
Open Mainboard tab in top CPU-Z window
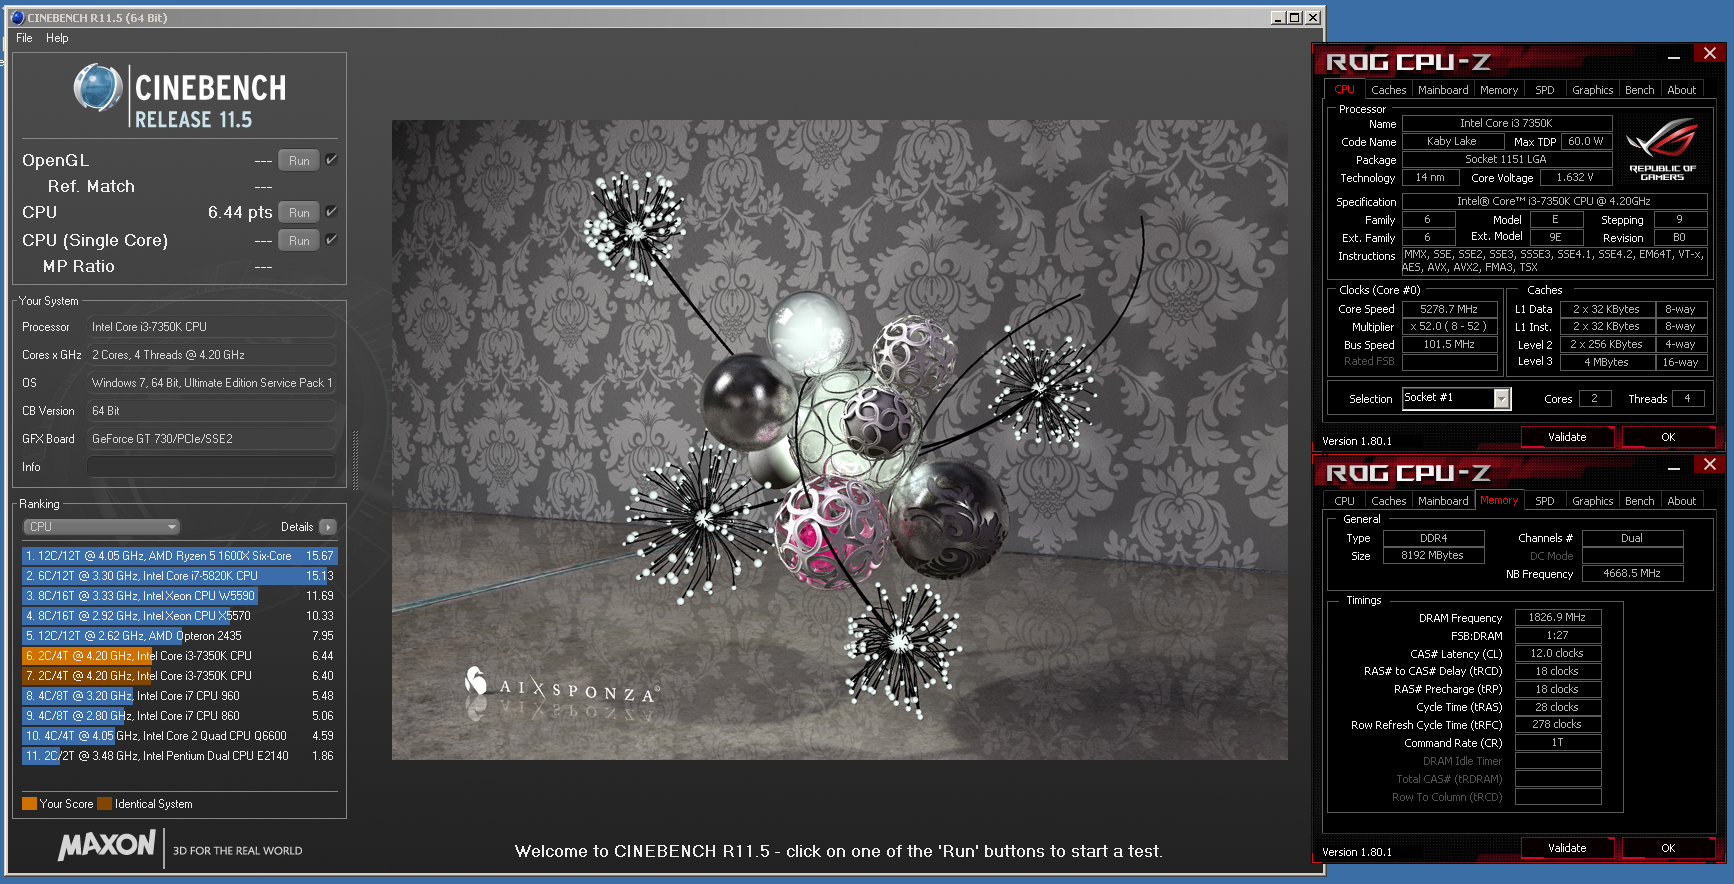(x=1443, y=90)
